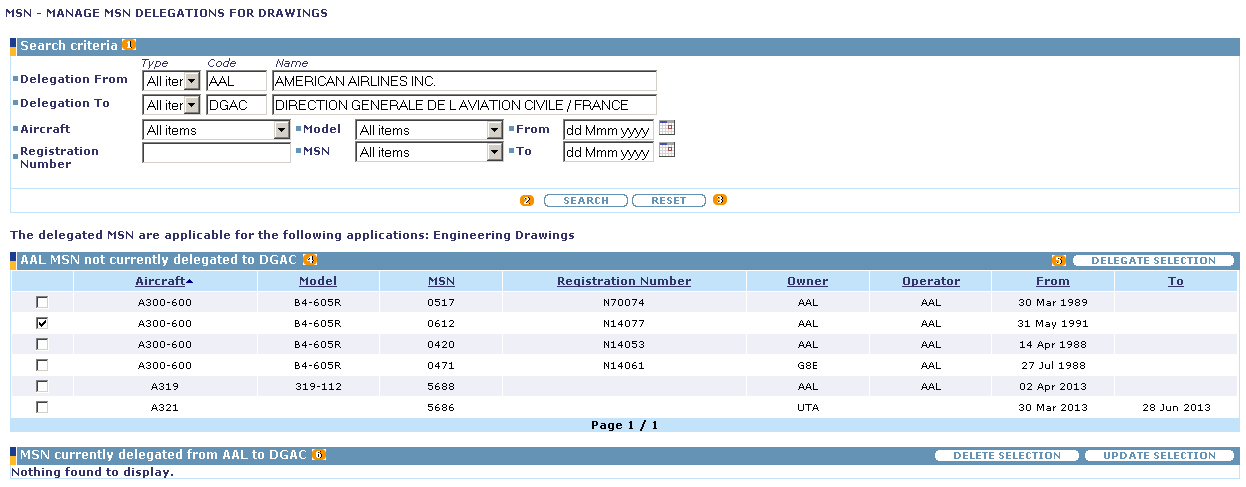
Task: Click date cell 28 Jun 2013
Action: pos(1176,407)
